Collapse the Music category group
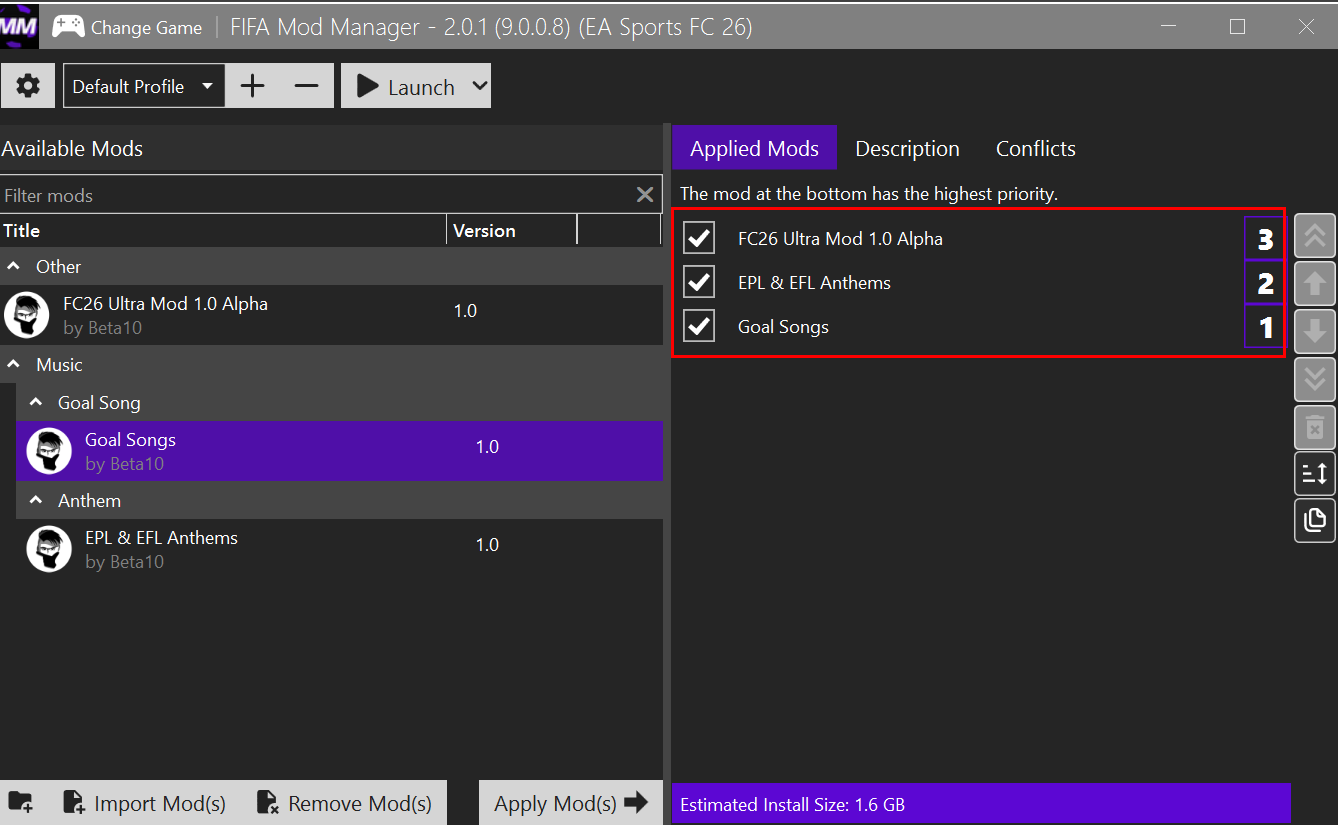The width and height of the screenshot is (1338, 825). (16, 365)
